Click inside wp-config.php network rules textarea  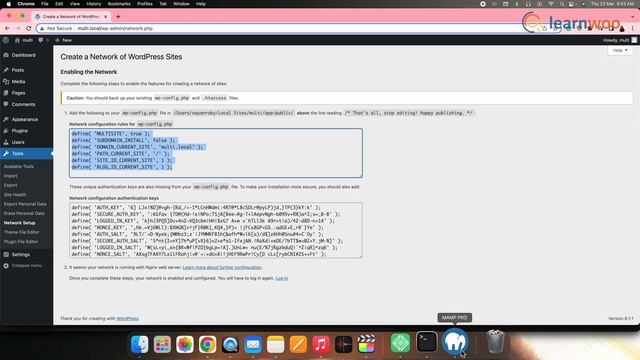(216, 153)
